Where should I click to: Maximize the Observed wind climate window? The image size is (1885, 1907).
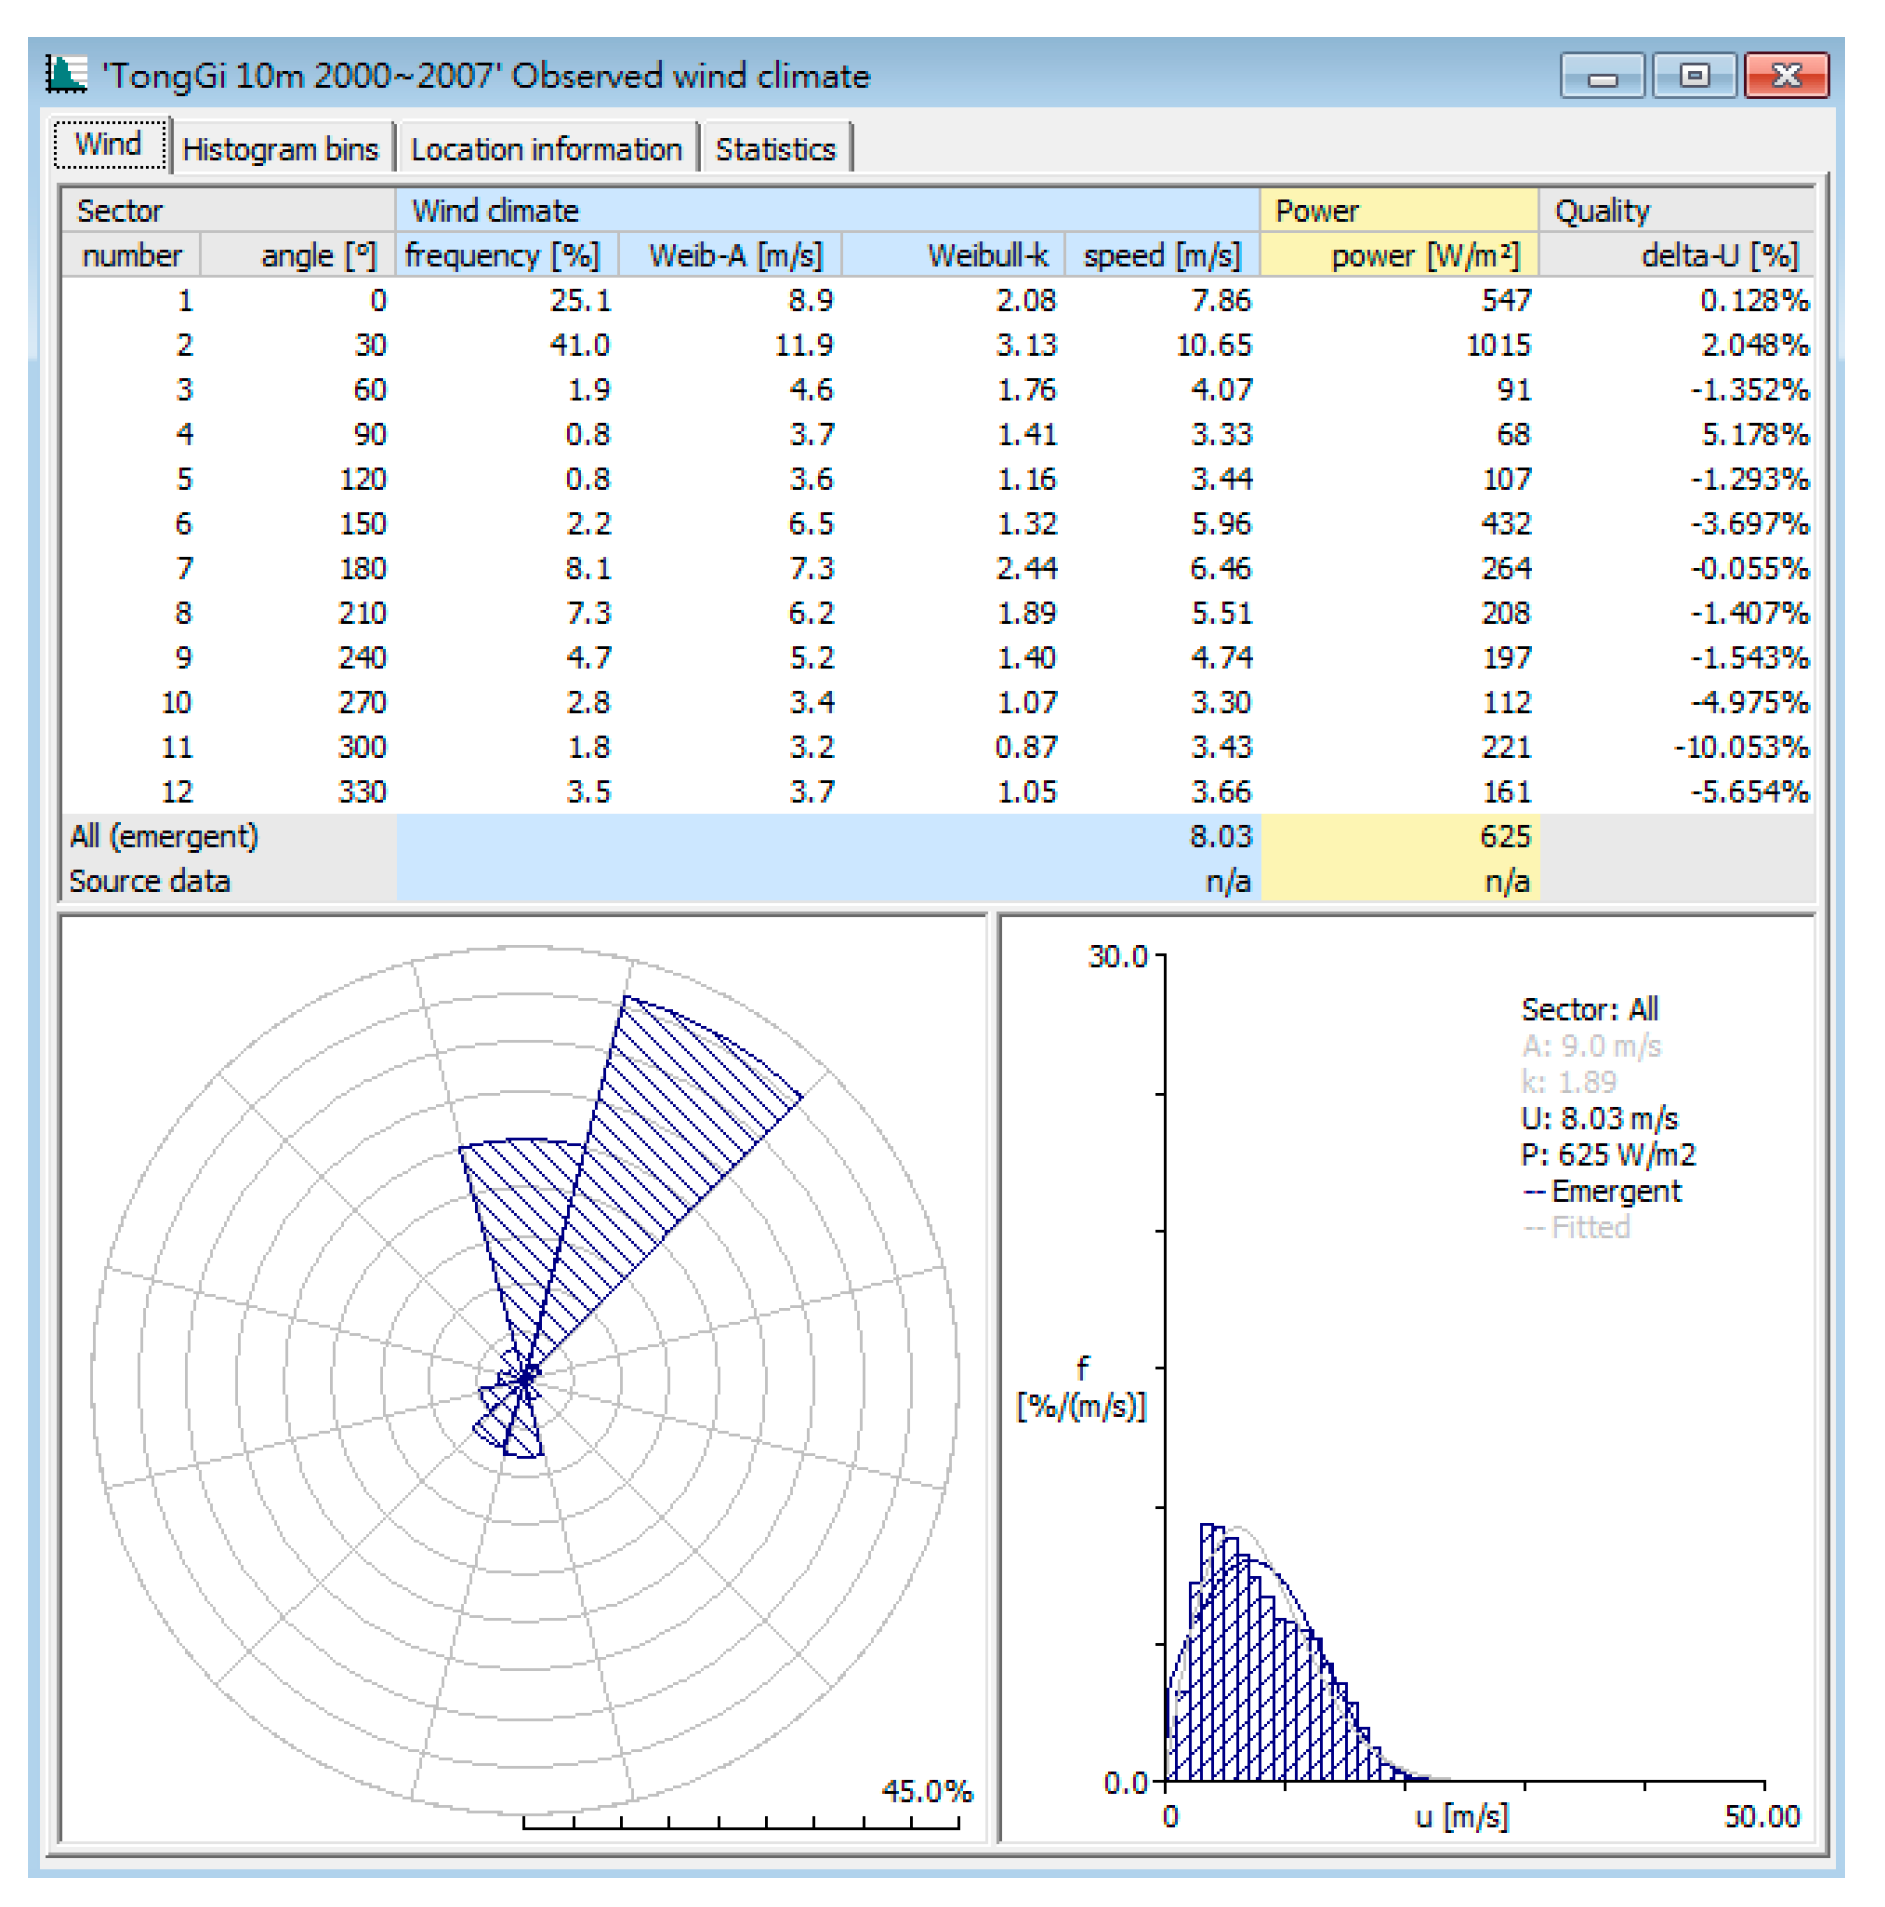[x=1693, y=76]
